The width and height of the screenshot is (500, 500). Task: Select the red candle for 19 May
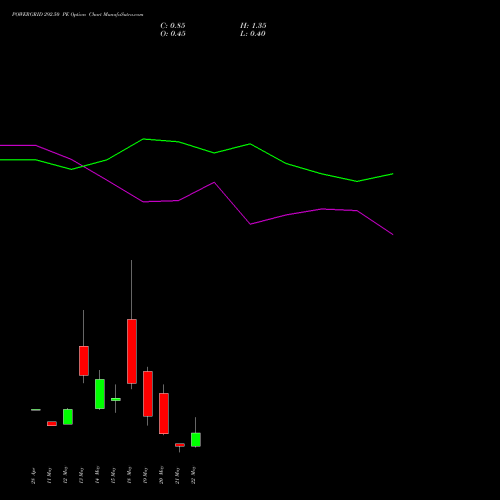148,394
